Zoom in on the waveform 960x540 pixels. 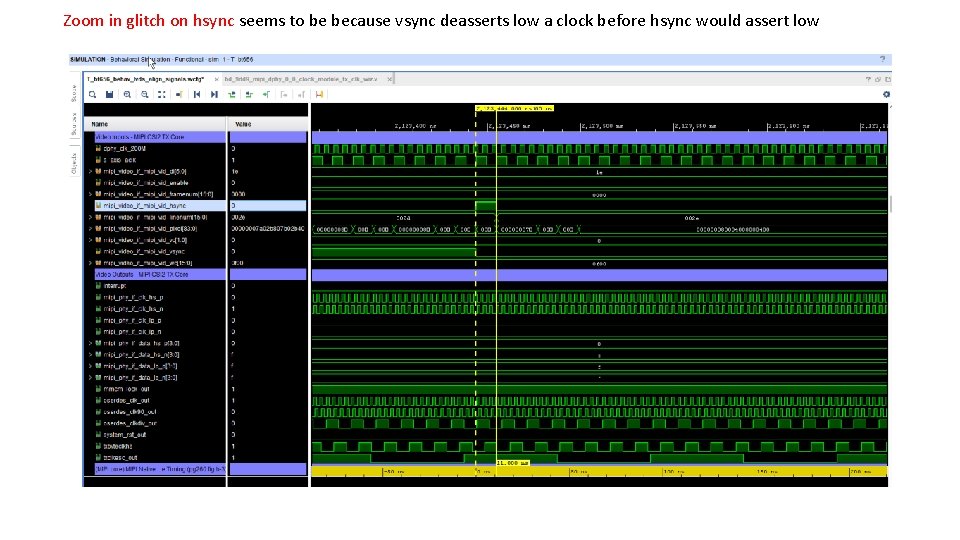pyautogui.click(x=127, y=94)
